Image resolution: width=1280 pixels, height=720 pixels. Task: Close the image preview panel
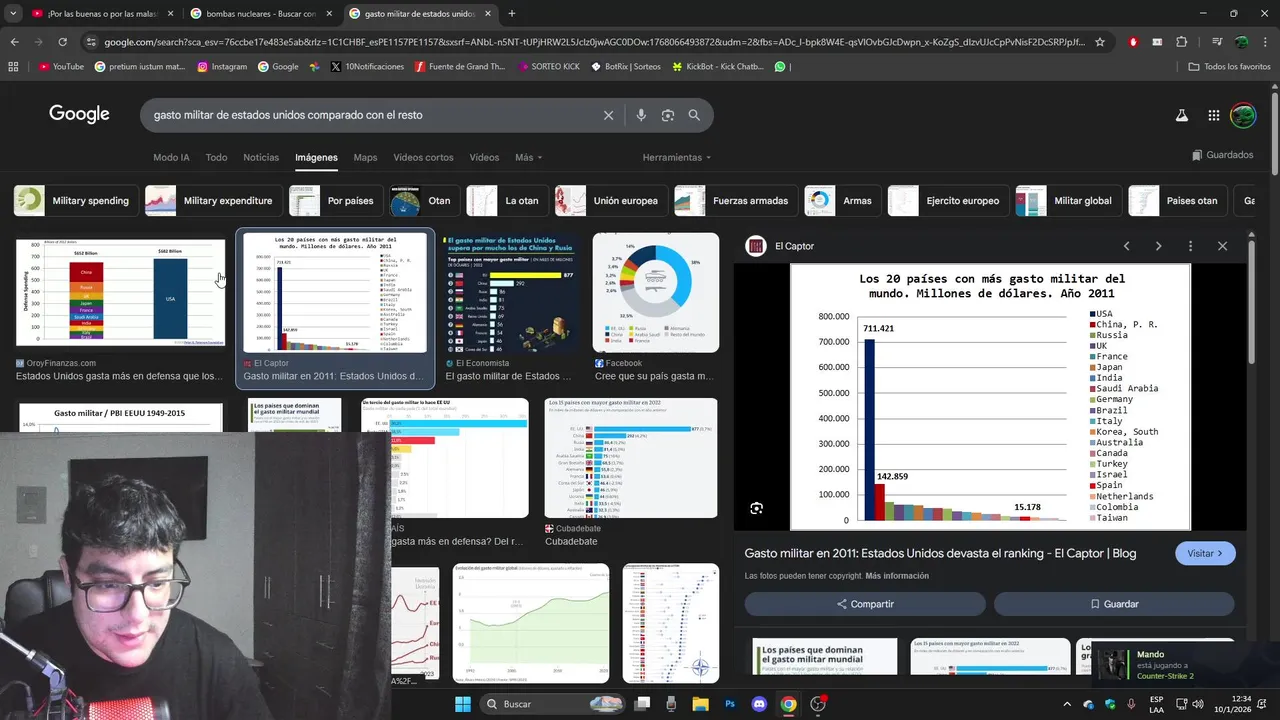click(x=1222, y=246)
